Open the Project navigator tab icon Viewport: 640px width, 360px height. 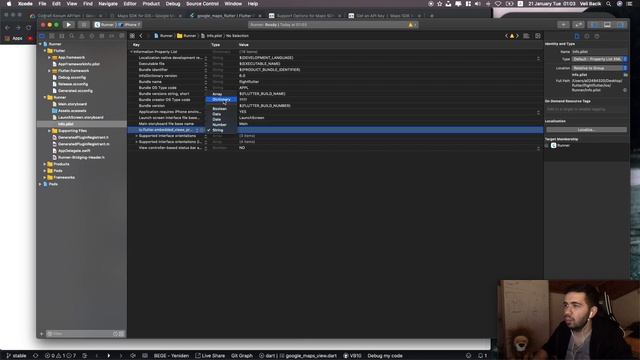[42, 36]
